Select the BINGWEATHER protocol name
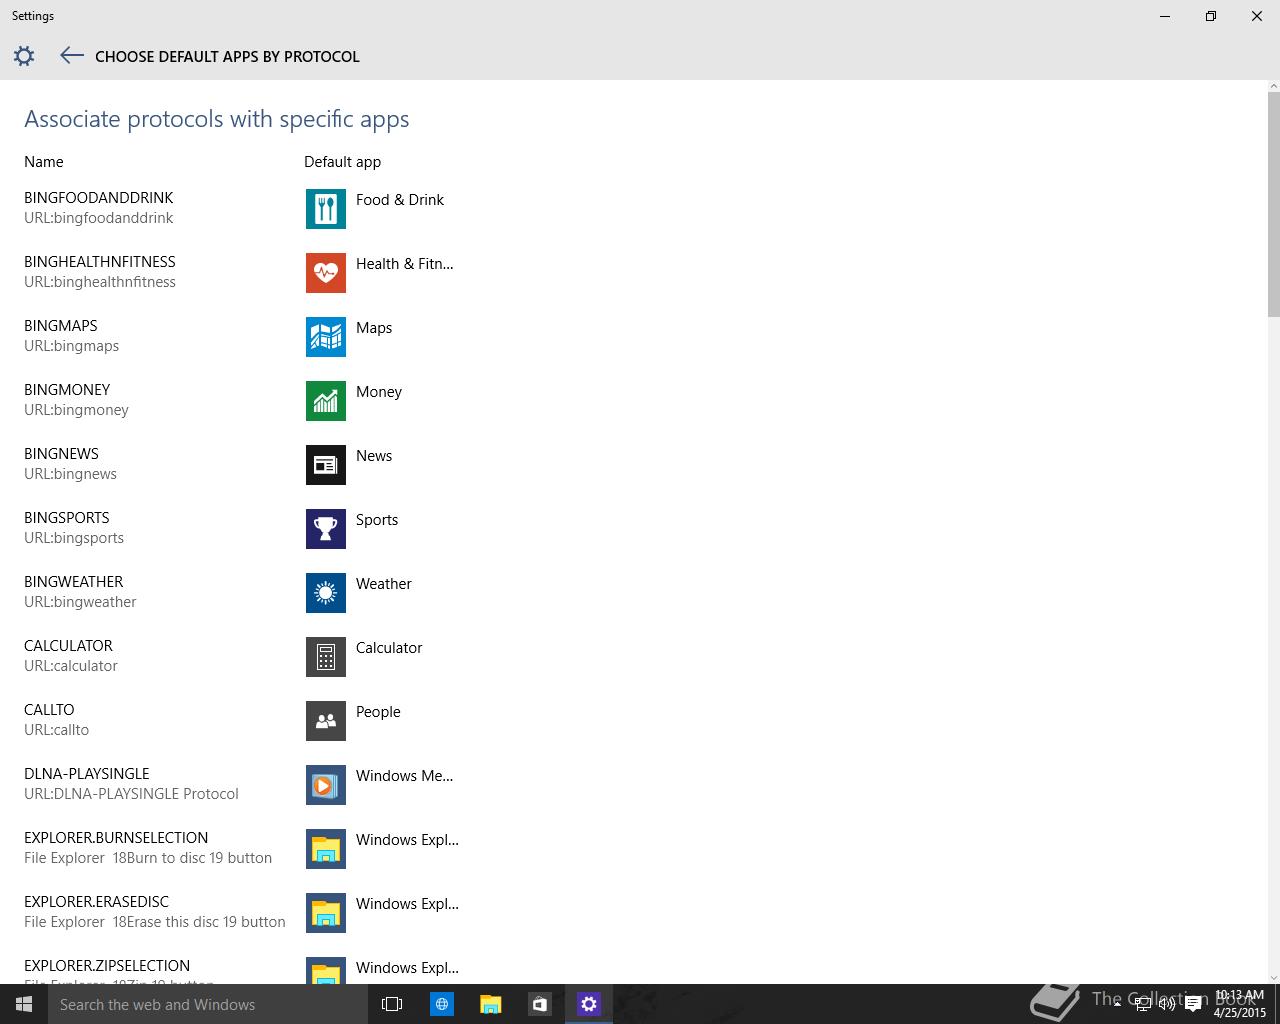1280x1024 pixels. pos(74,582)
